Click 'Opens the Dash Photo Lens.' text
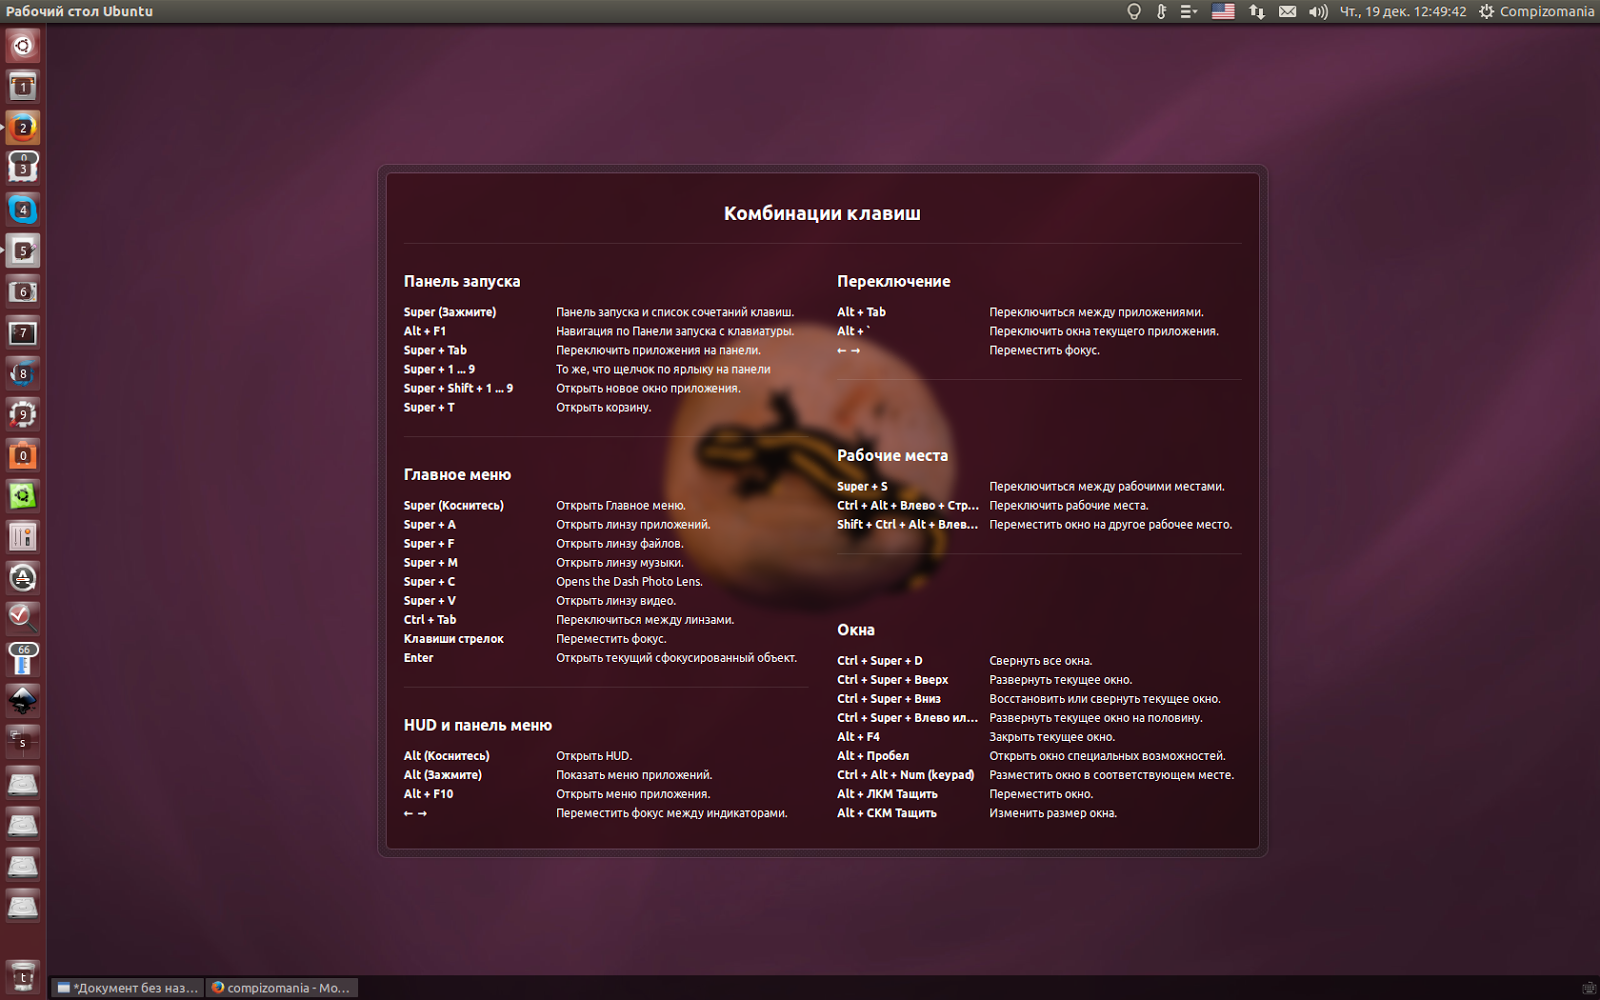Viewport: 1600px width, 1000px height. [x=629, y=581]
